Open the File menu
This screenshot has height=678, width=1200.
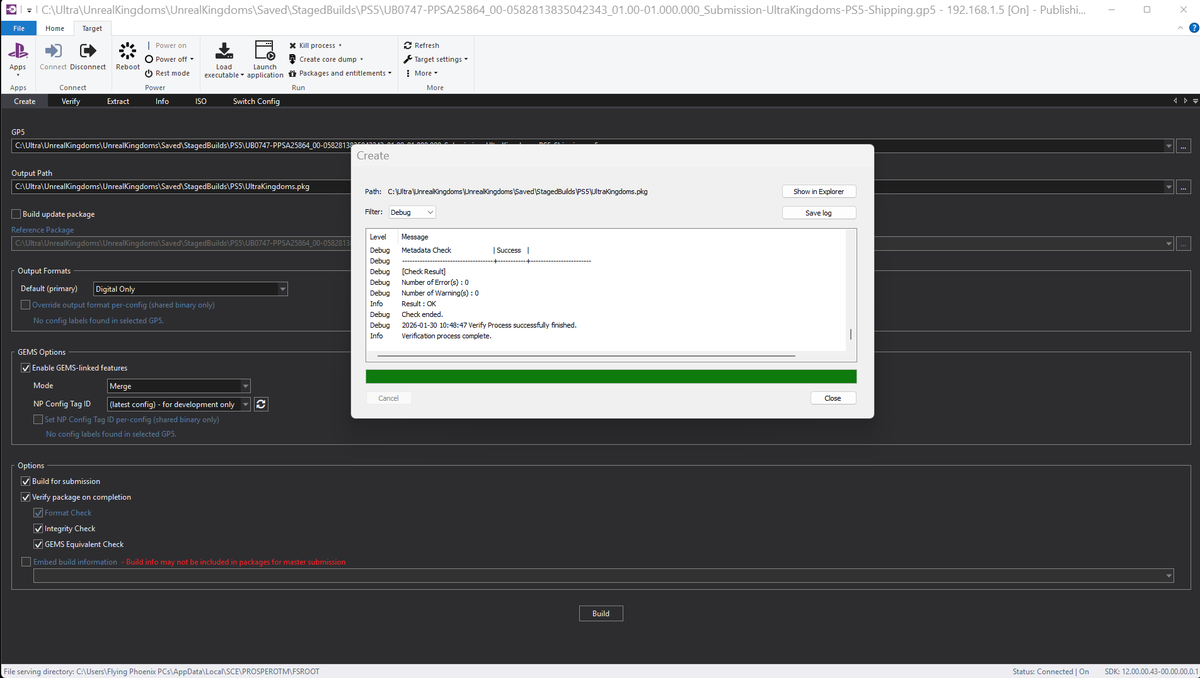click(19, 28)
